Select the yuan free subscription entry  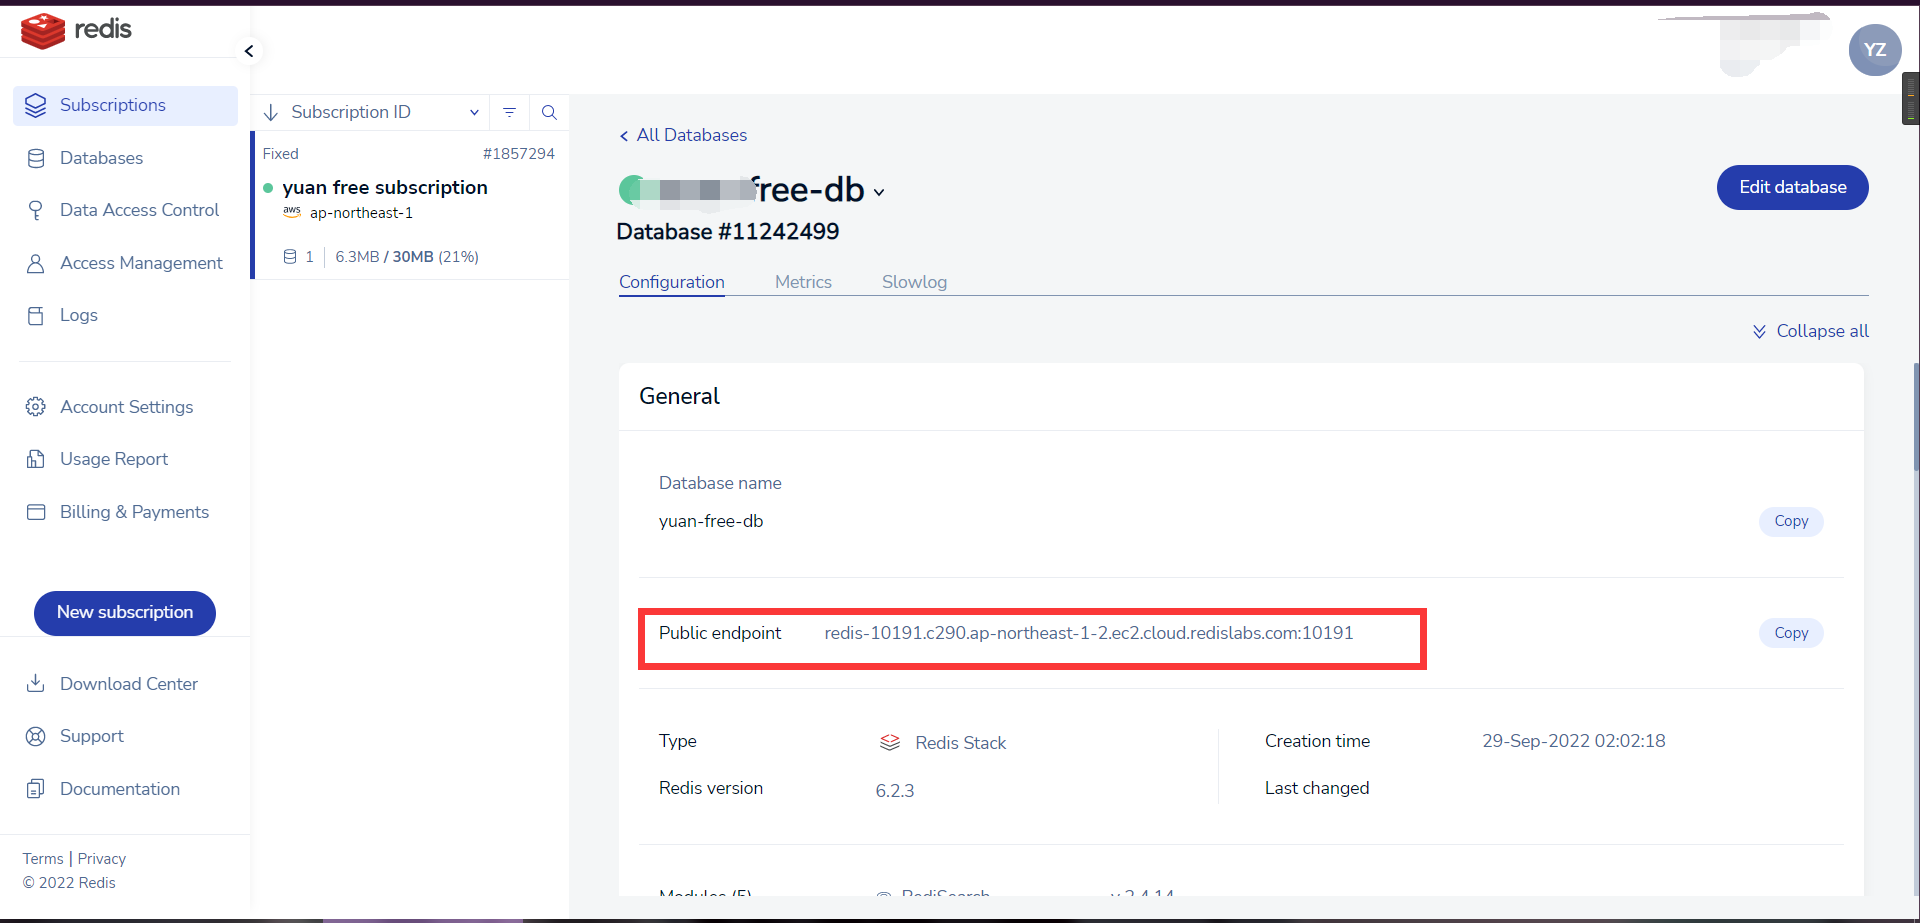pyautogui.click(x=385, y=188)
